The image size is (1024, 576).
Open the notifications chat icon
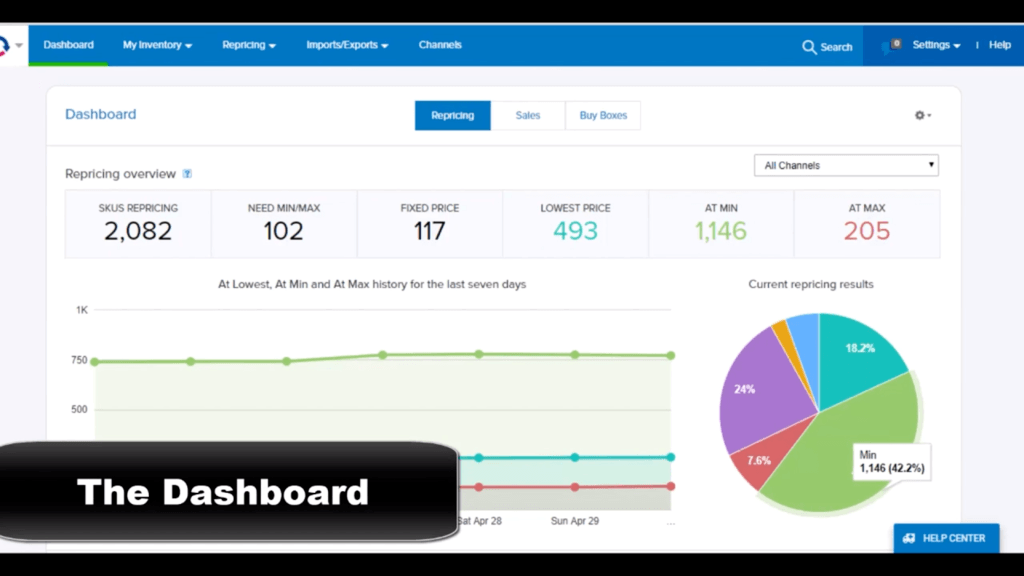(x=891, y=46)
